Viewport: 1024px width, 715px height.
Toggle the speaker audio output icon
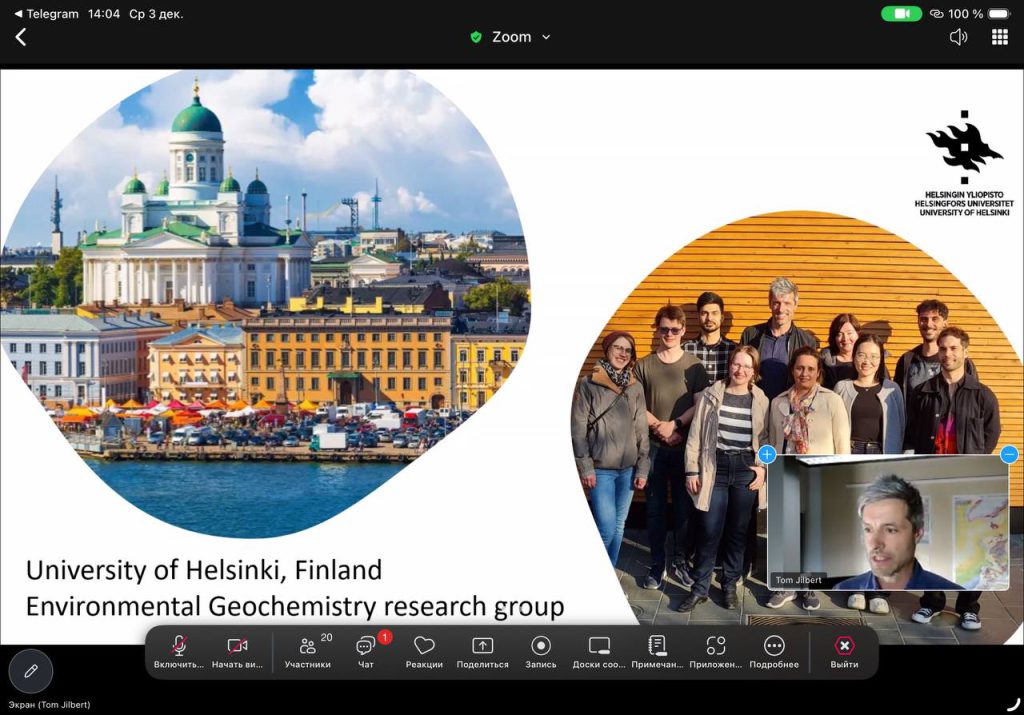tap(958, 37)
